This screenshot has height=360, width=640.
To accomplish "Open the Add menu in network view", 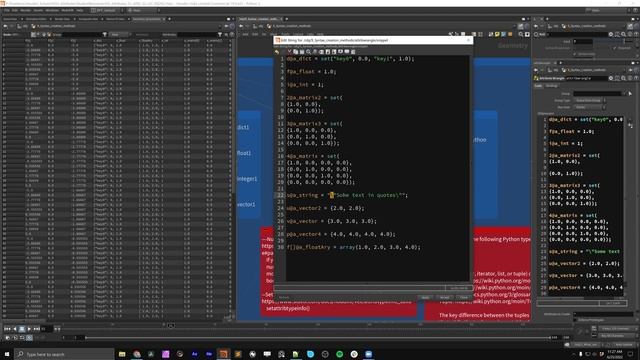I will (x=245, y=34).
